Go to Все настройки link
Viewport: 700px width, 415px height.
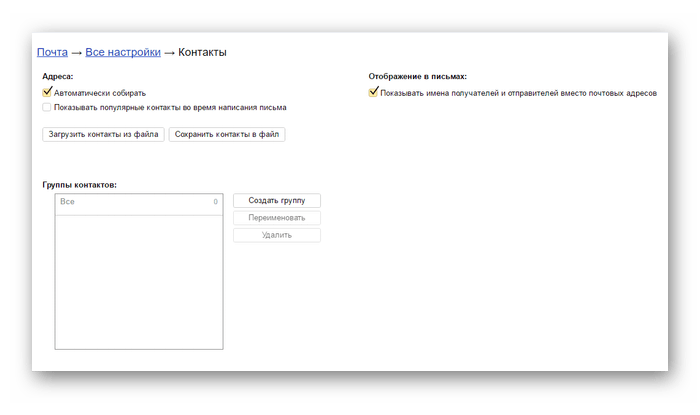pos(123,52)
